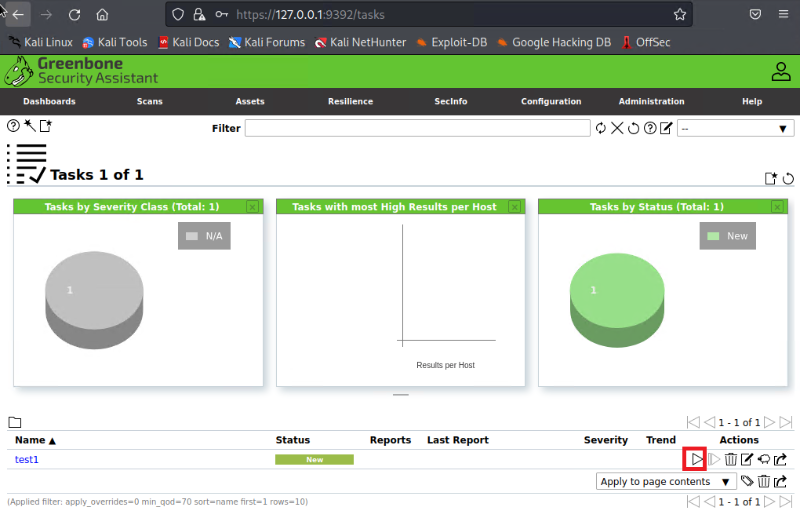The image size is (800, 518).
Task: Remove the filter with the X icon
Action: point(617,128)
